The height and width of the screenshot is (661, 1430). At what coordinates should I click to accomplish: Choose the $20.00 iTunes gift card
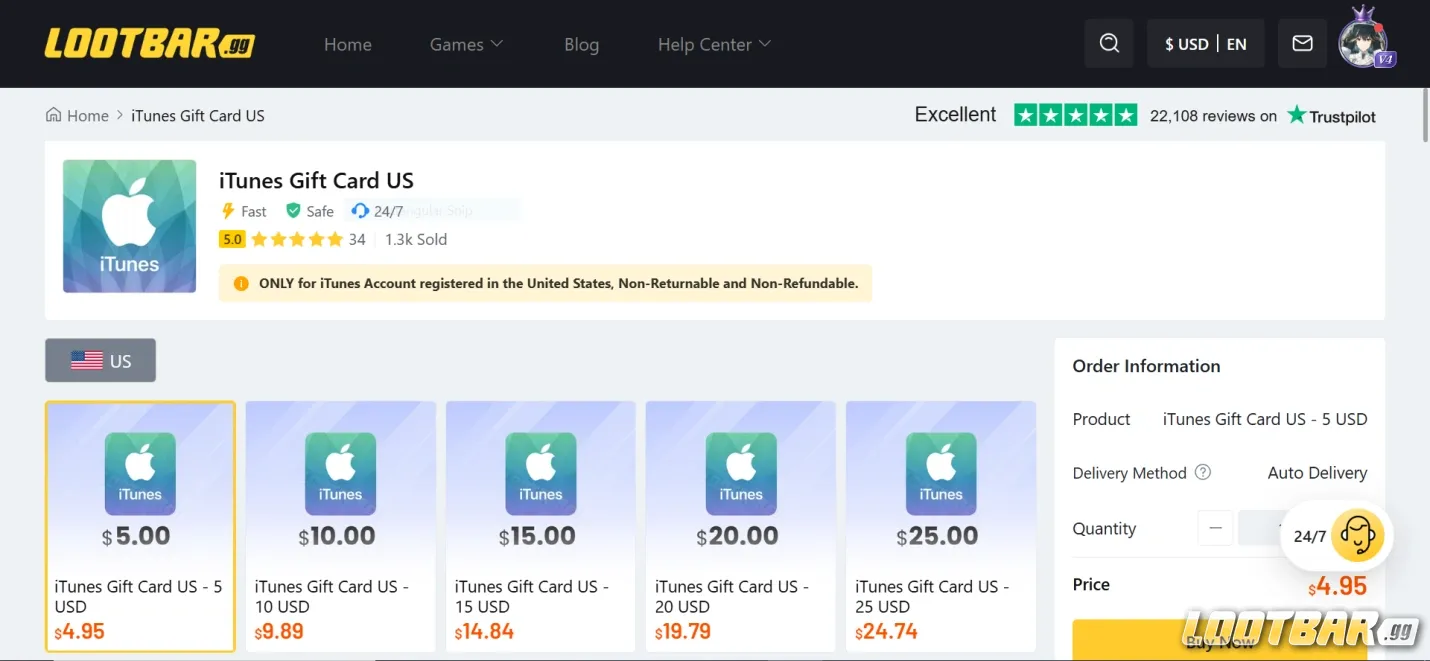(740, 526)
